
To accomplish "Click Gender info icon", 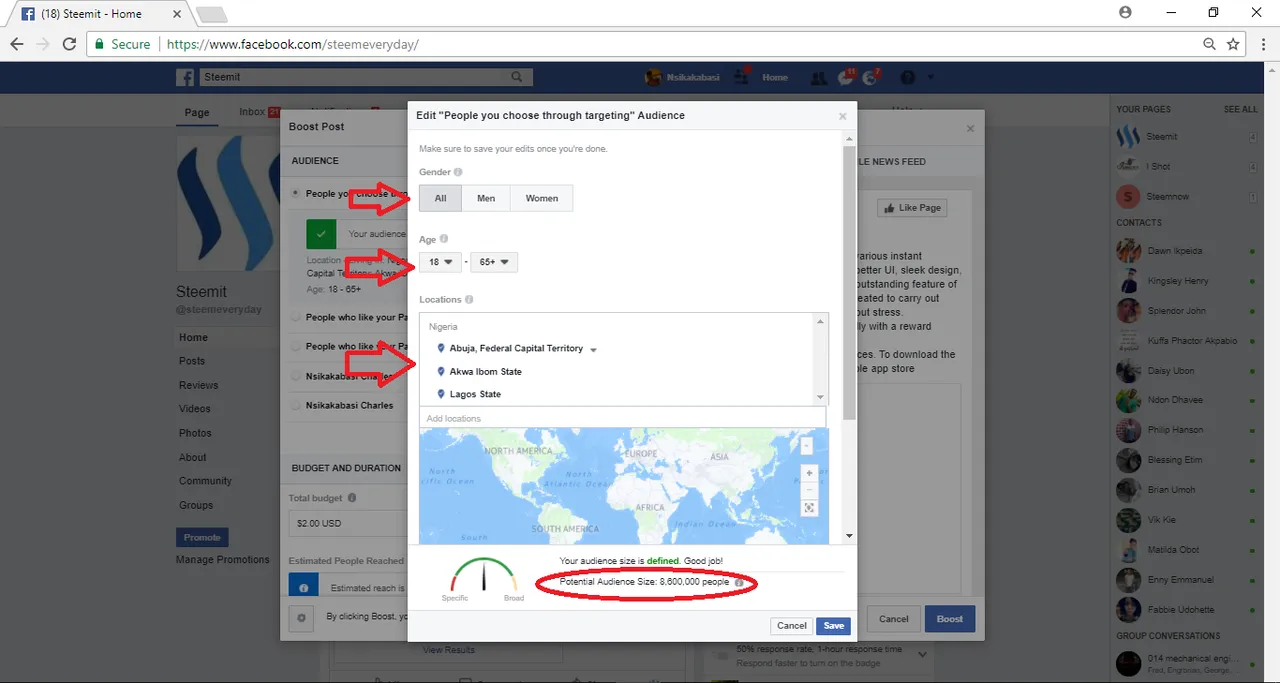I will [458, 172].
